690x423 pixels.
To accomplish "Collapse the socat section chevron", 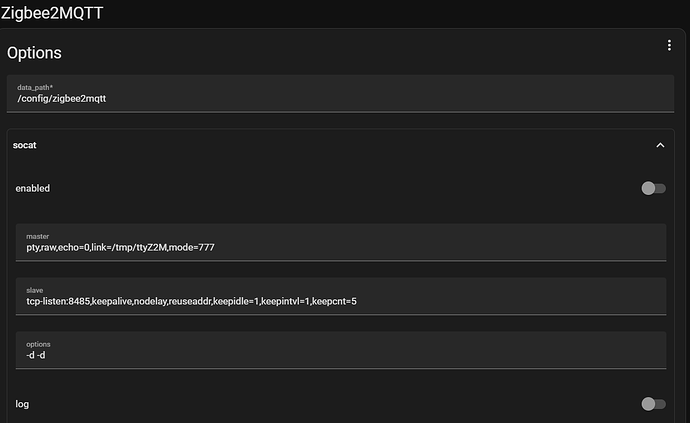I will 660,145.
